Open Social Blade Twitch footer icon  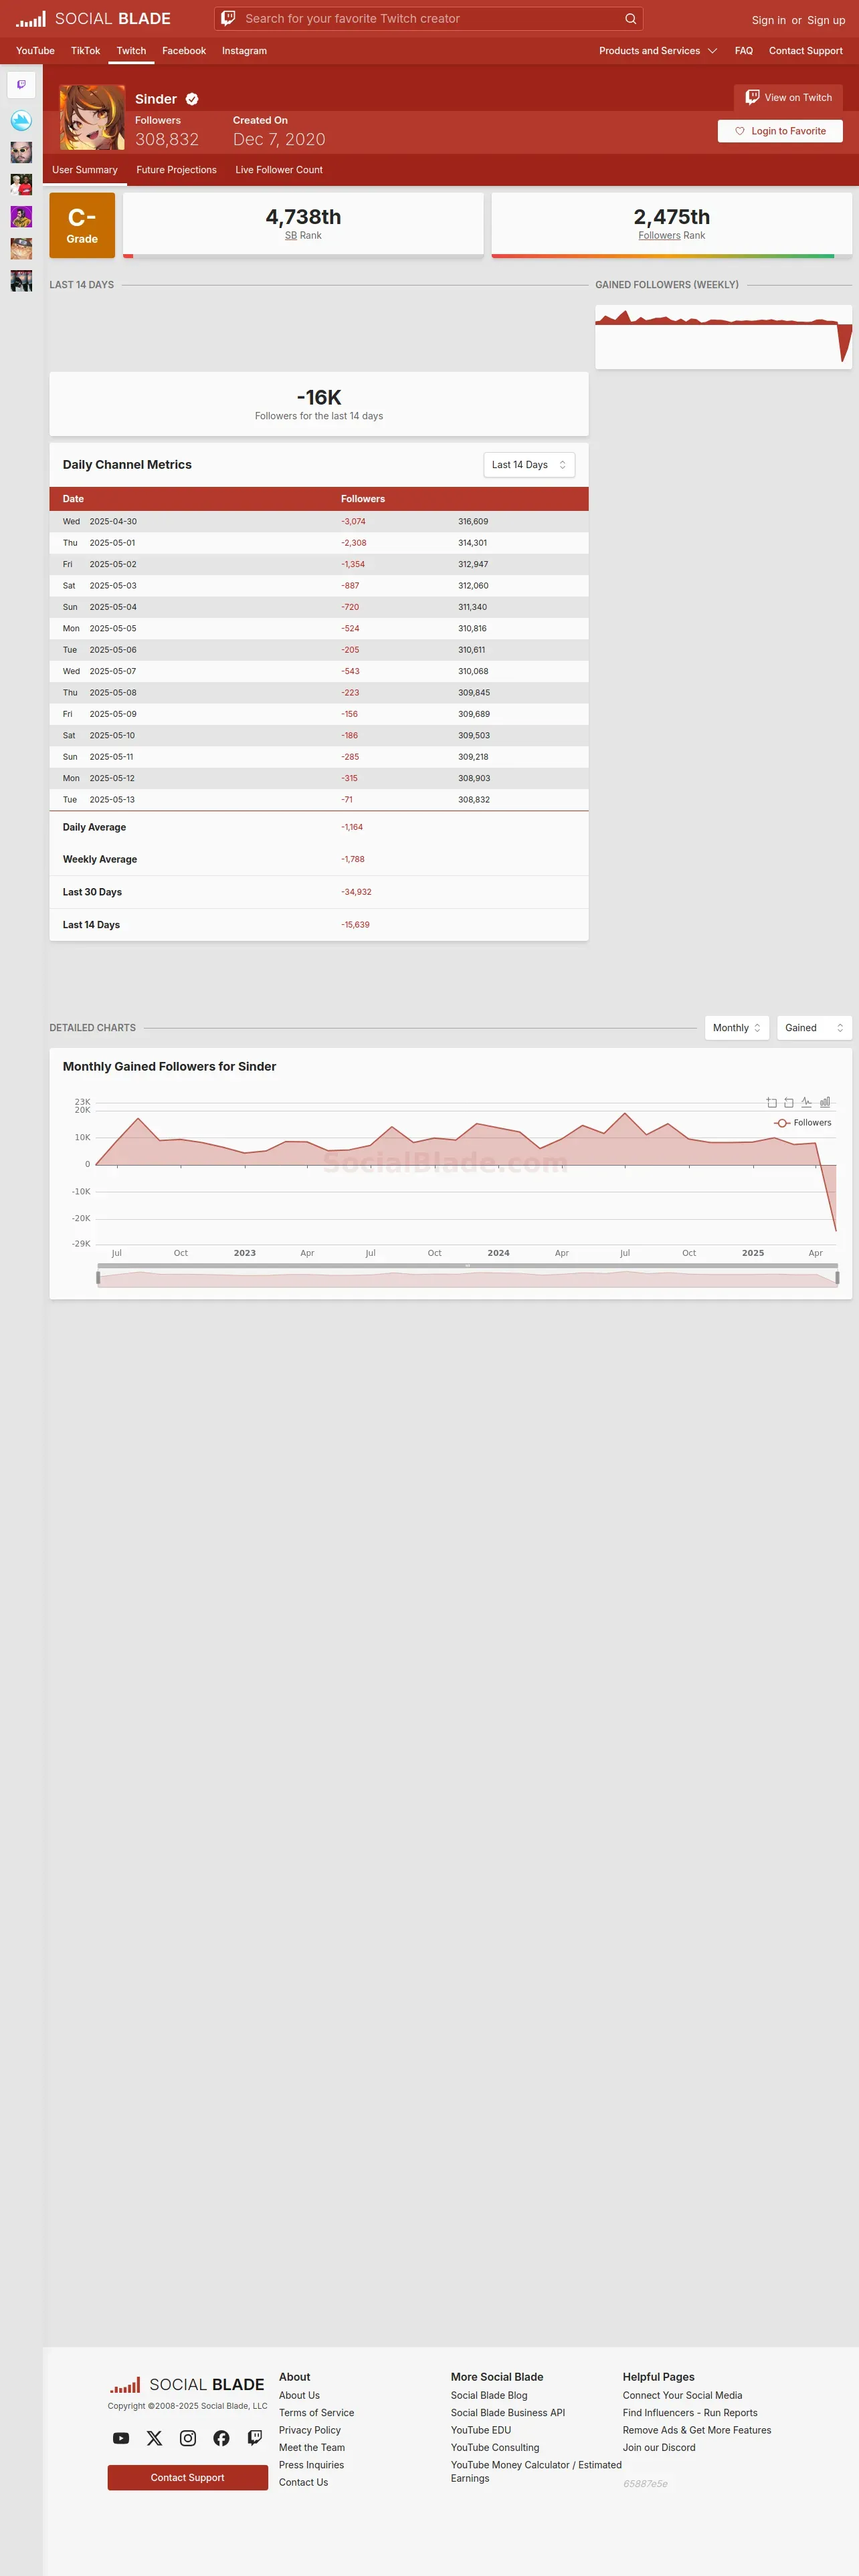(x=255, y=2438)
